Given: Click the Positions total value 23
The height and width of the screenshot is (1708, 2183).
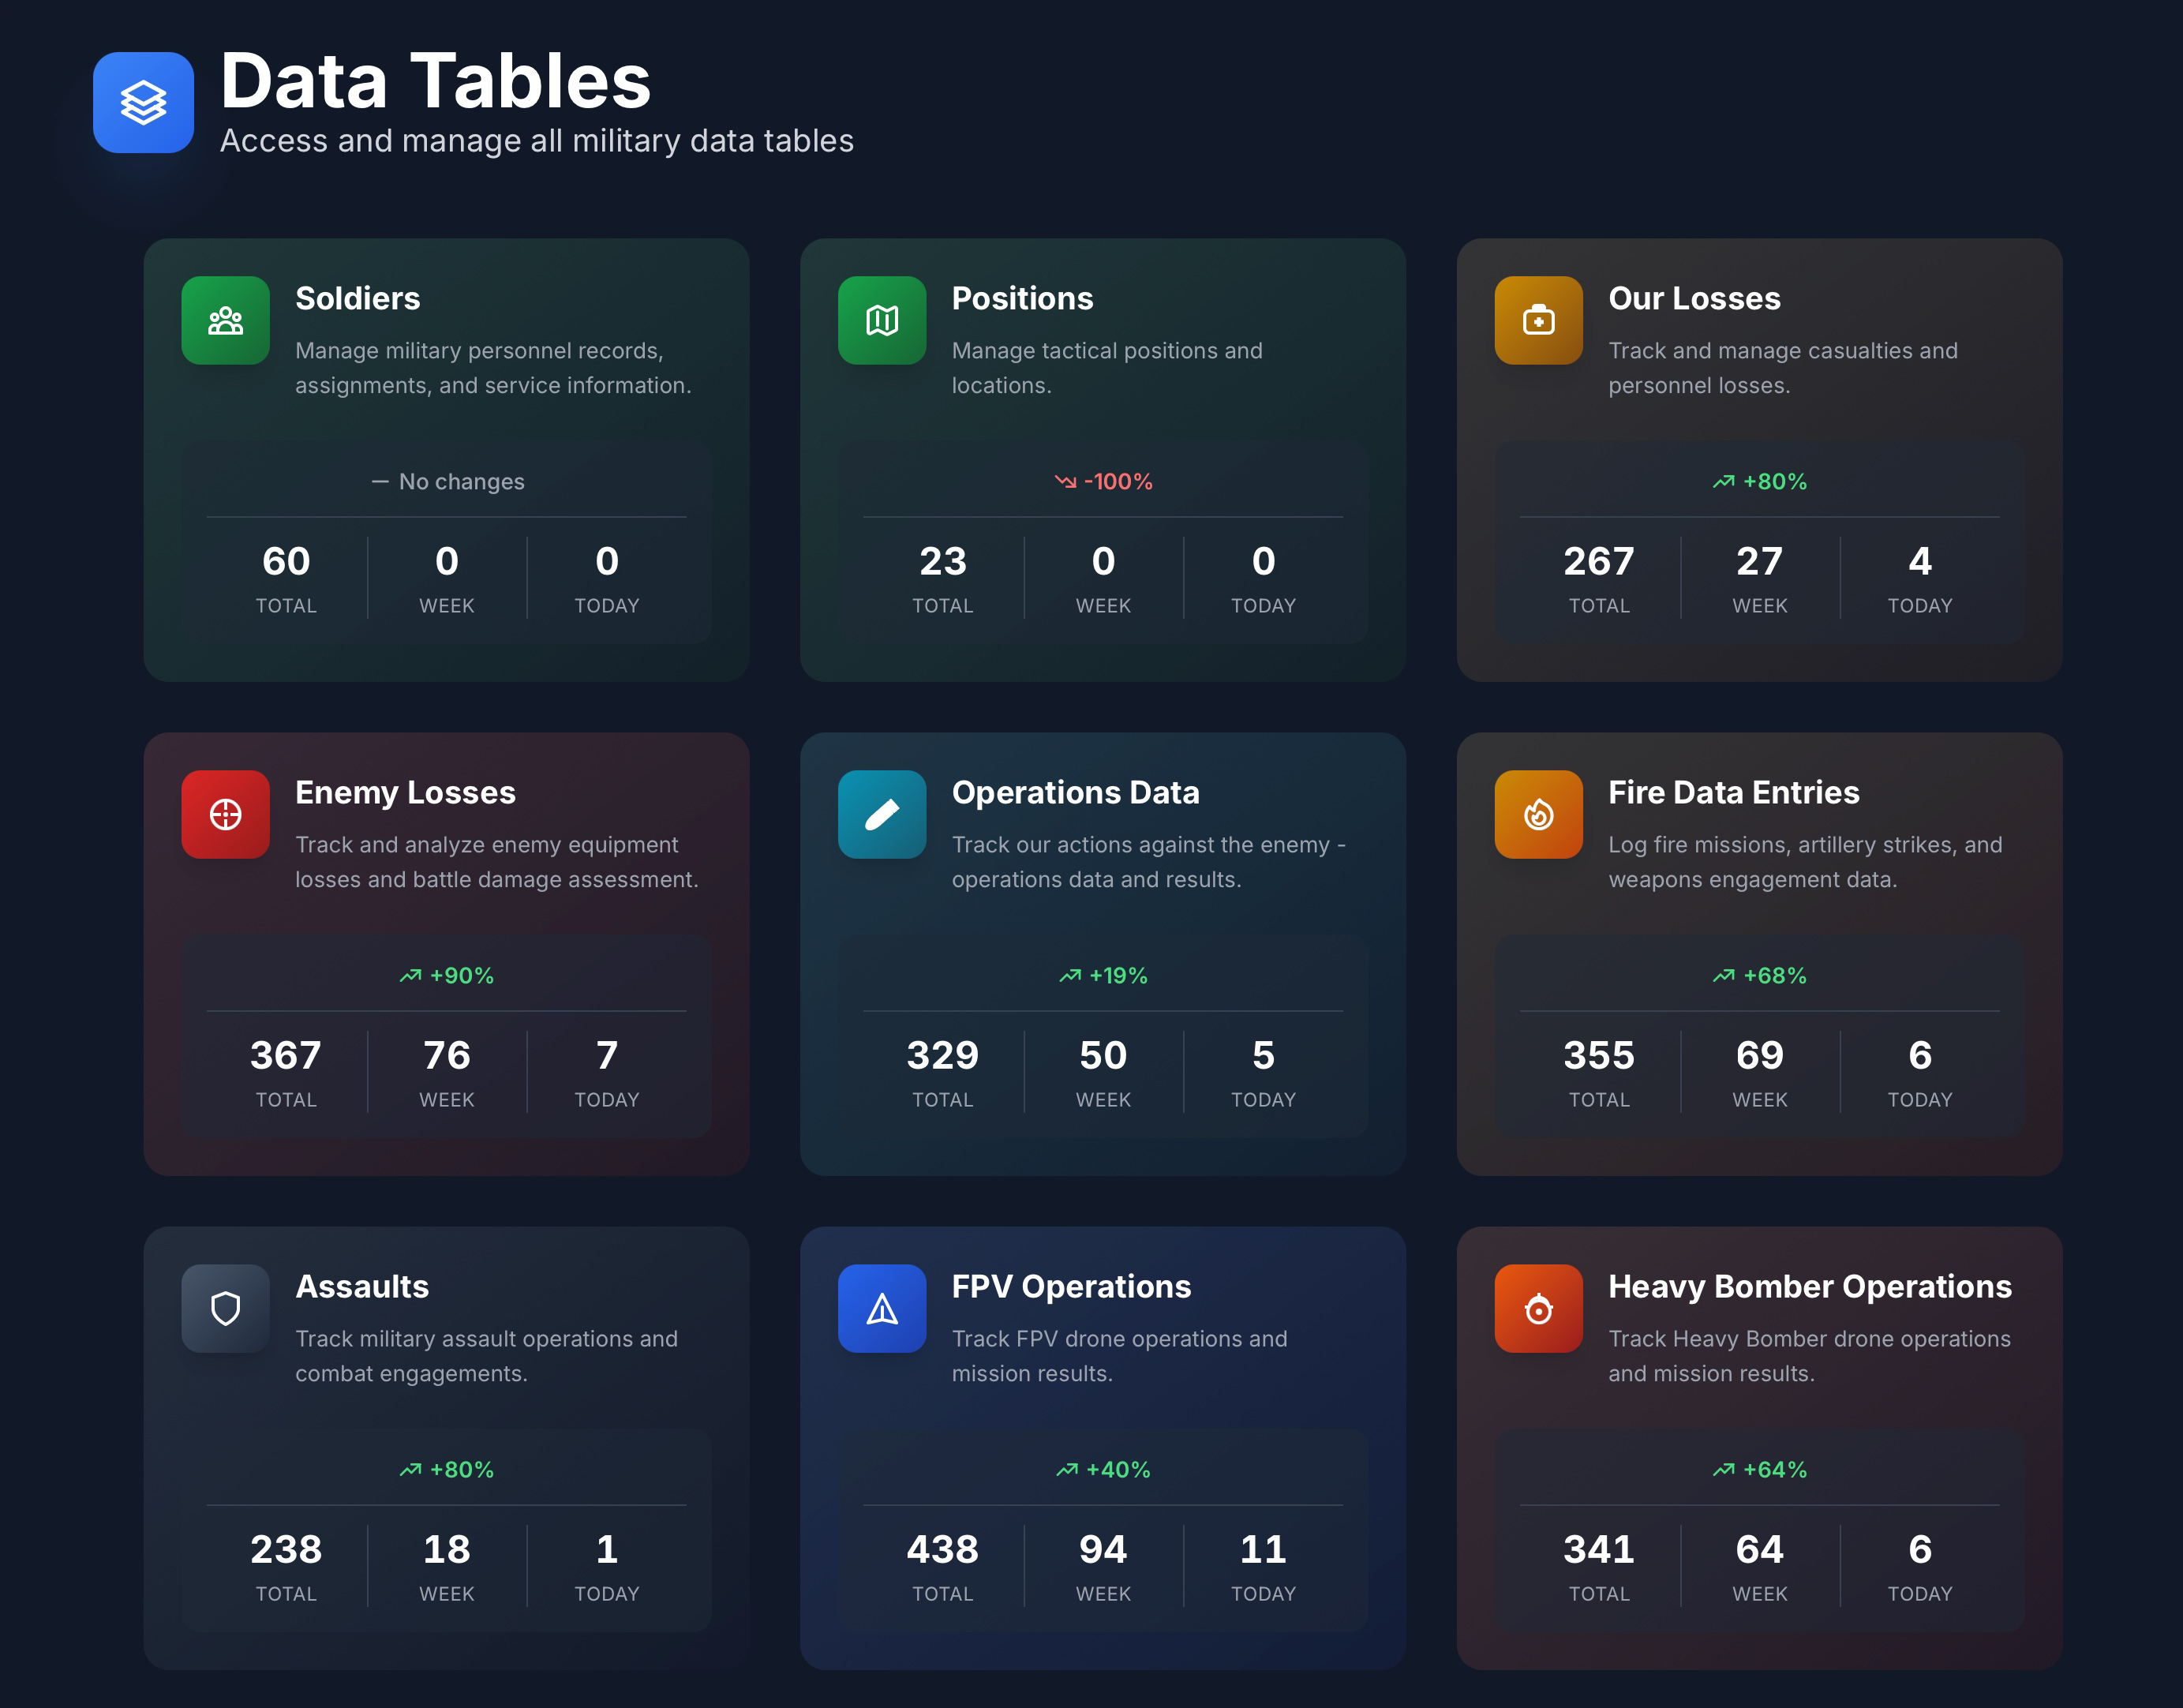Looking at the screenshot, I should coord(942,561).
